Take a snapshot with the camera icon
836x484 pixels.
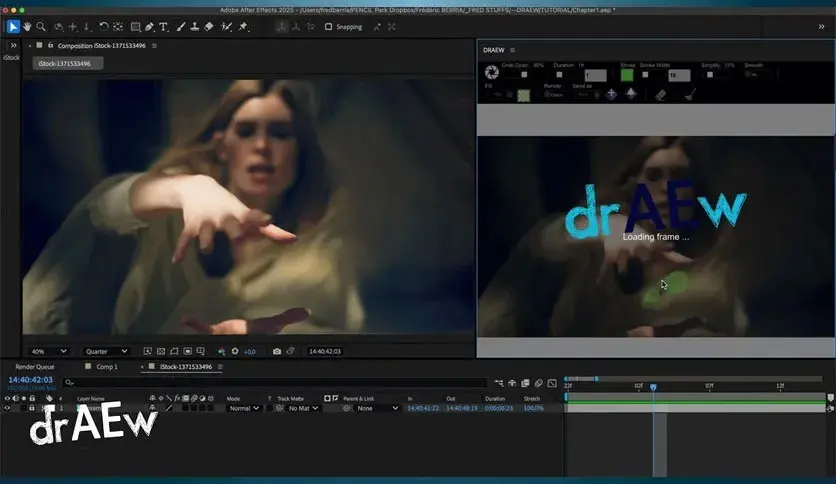[277, 351]
